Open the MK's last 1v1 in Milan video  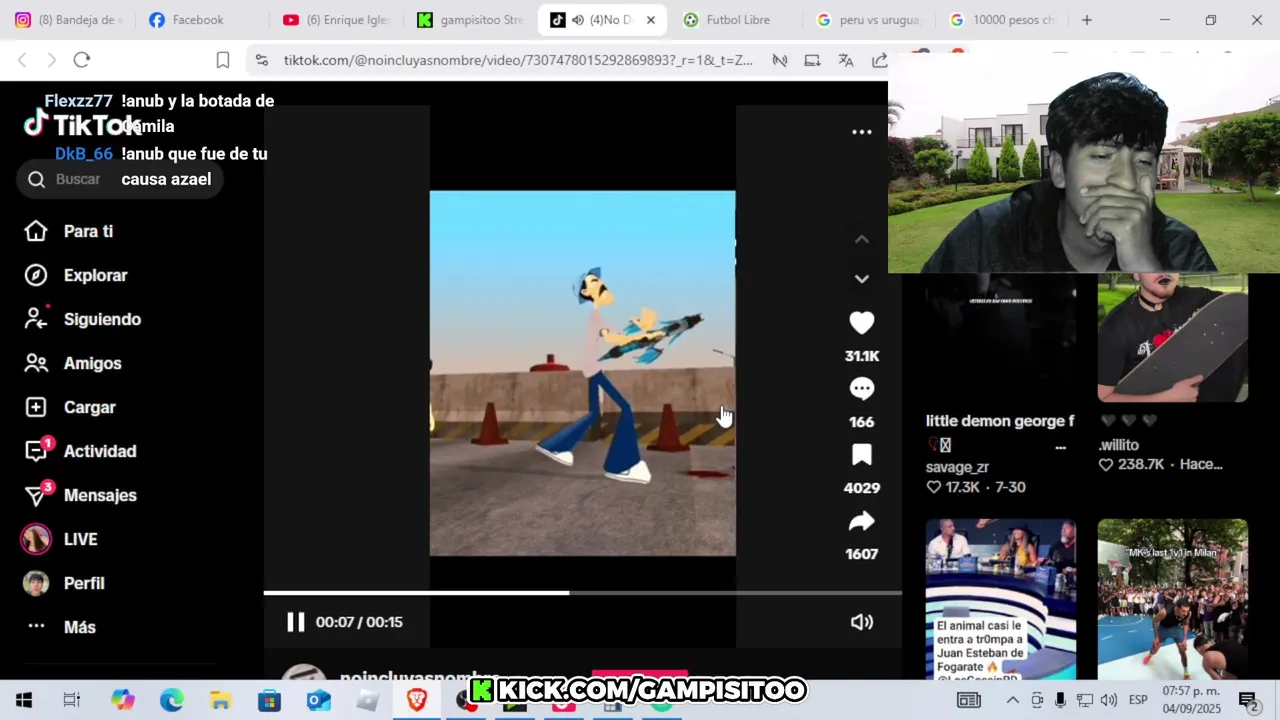(x=1172, y=599)
